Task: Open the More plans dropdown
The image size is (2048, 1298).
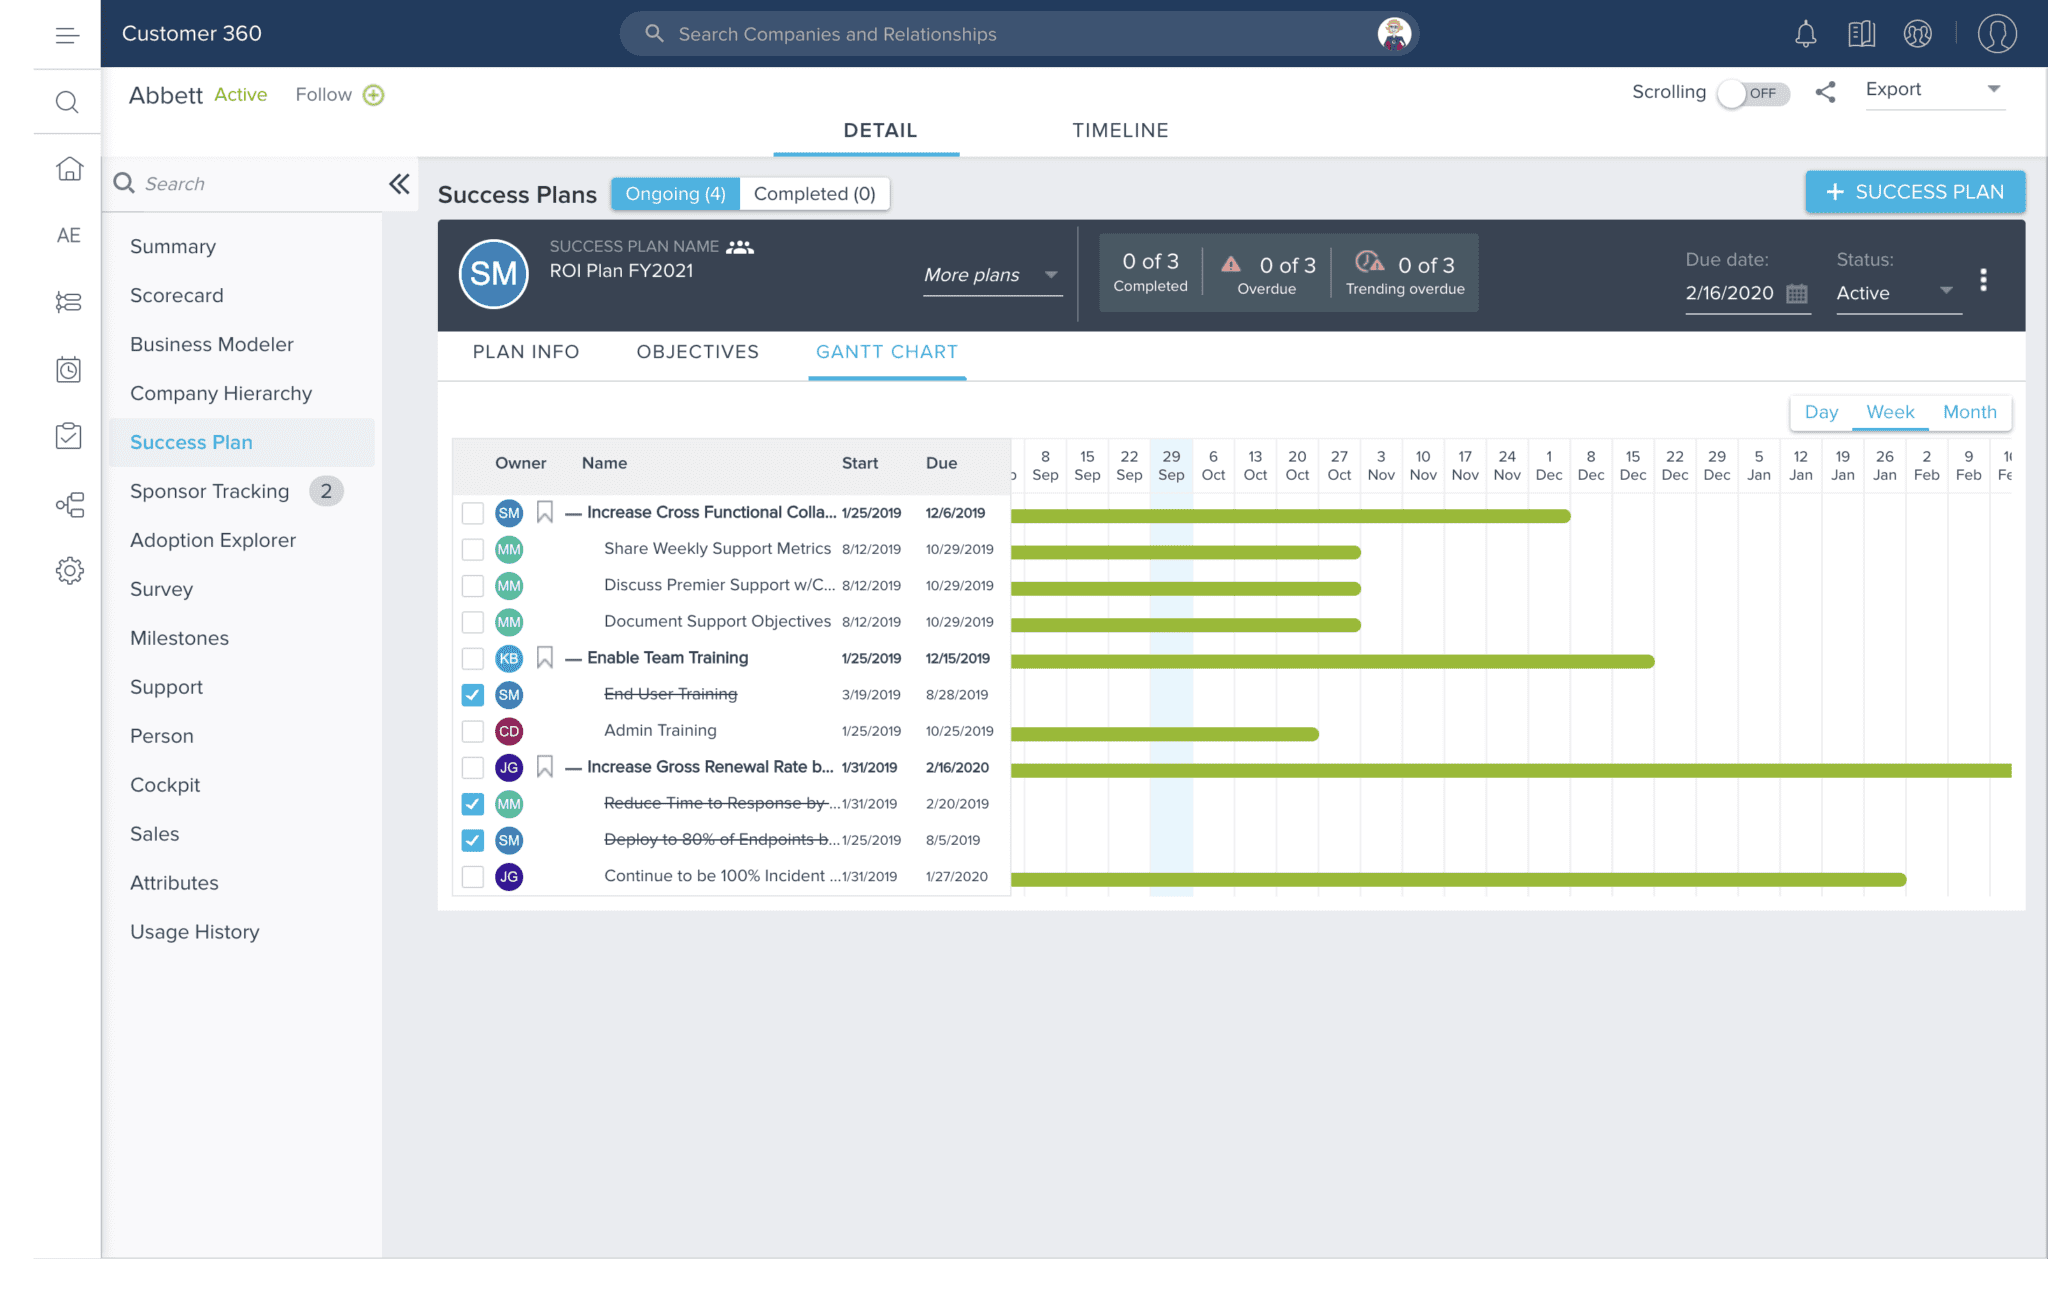Action: (x=990, y=275)
